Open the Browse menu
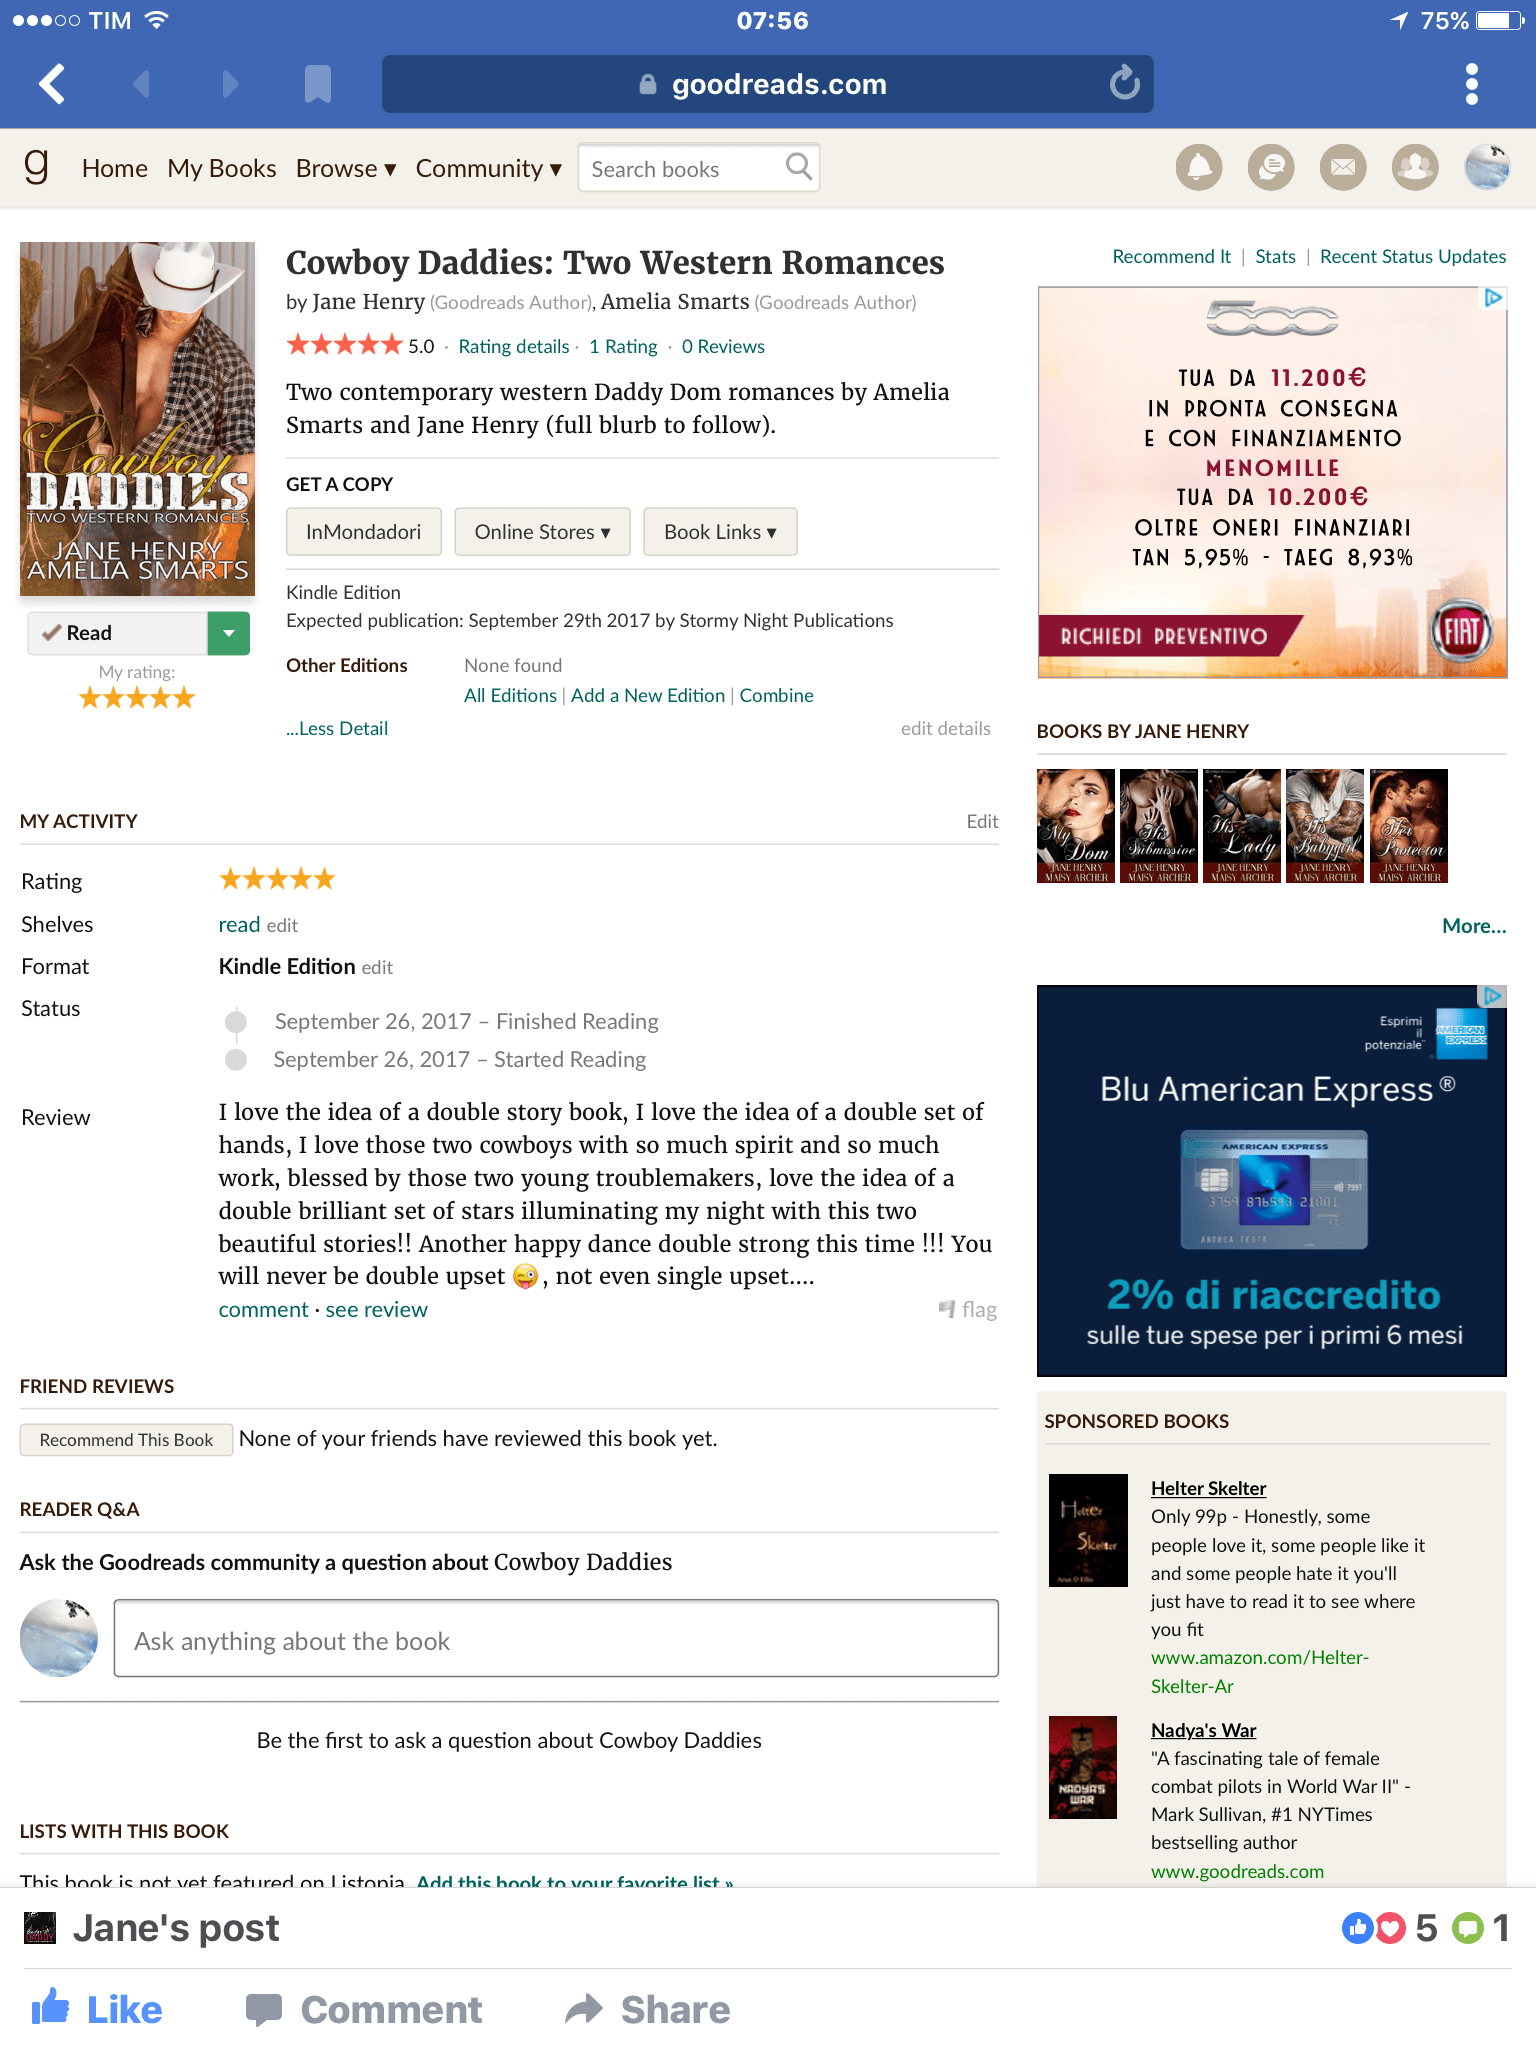This screenshot has width=1536, height=2048. pos(346,168)
